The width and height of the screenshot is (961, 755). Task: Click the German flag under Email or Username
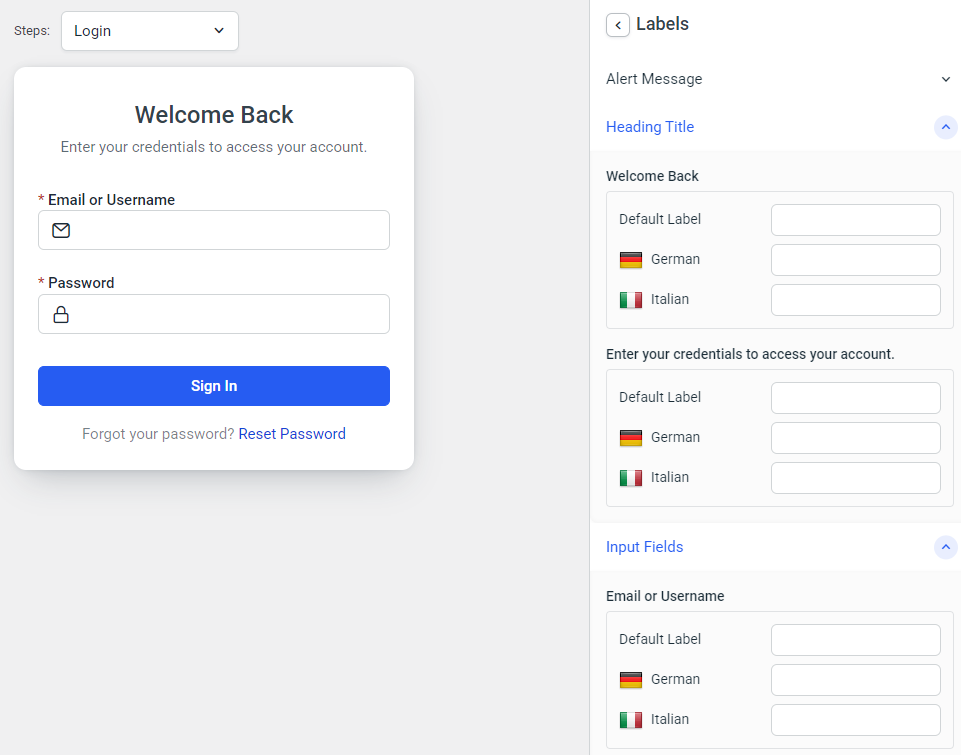[631, 679]
